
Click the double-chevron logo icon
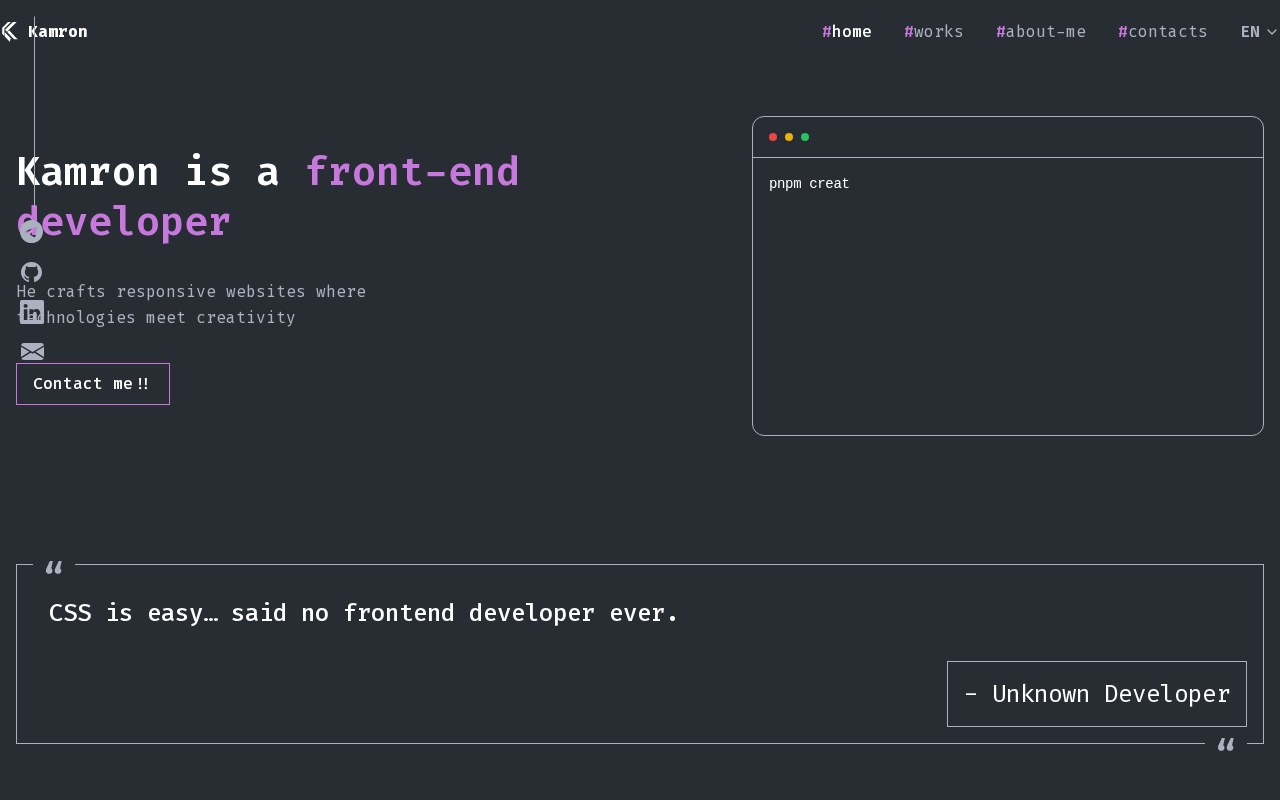point(9,31)
